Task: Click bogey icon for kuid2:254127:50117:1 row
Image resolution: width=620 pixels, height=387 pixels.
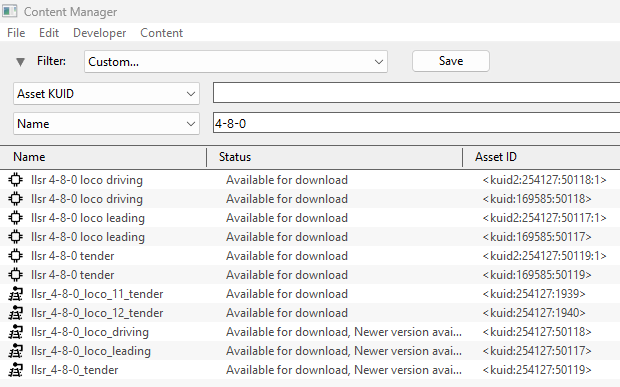Action: tap(15, 218)
